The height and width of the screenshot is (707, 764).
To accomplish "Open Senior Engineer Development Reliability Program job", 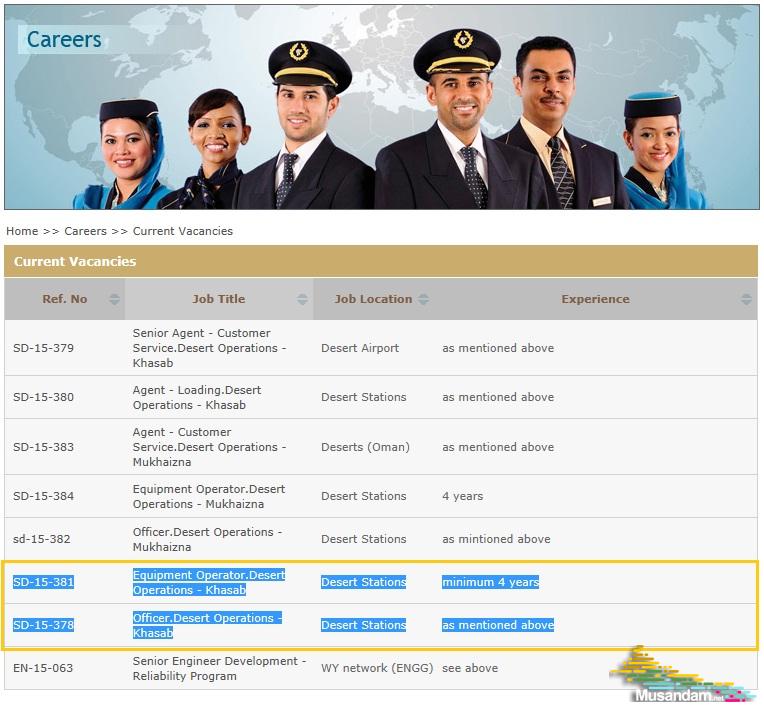I will tap(219, 669).
